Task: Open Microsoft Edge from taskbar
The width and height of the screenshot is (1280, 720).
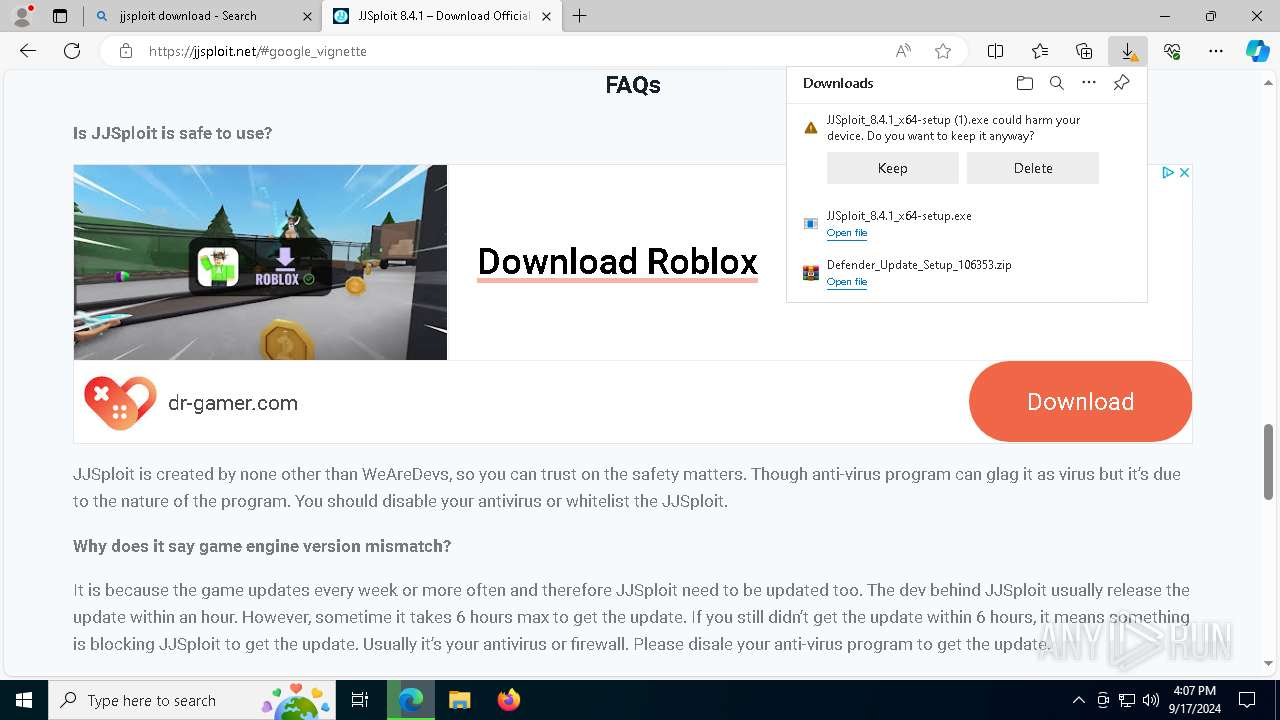Action: click(x=411, y=700)
